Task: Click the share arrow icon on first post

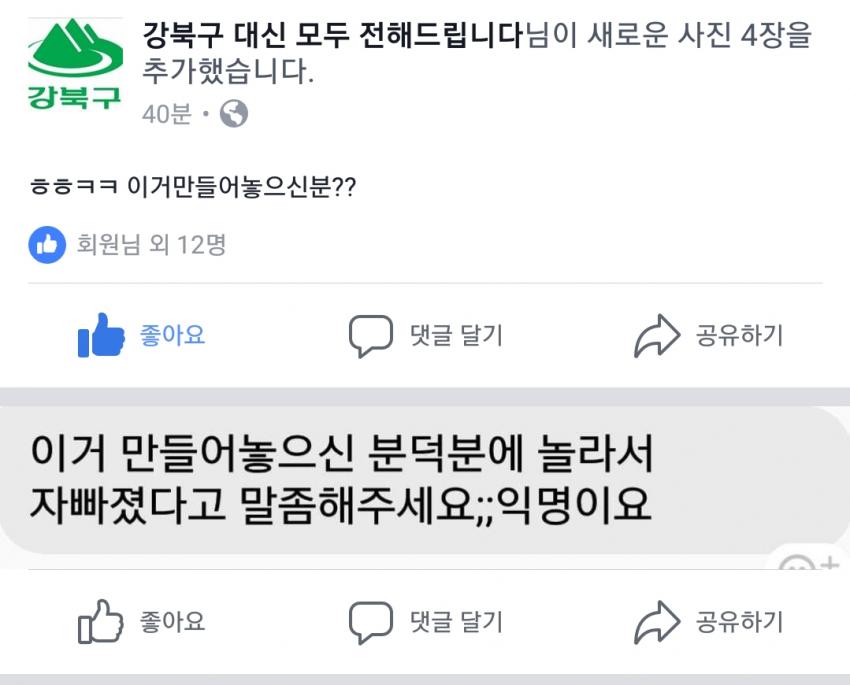Action: point(656,336)
